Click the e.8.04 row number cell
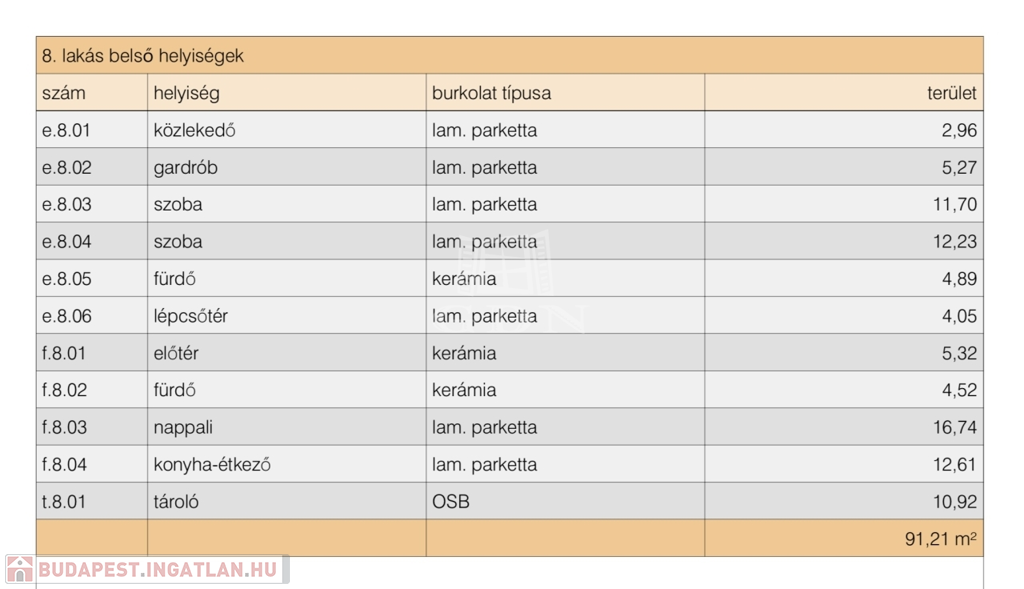Viewport: 1024px width, 589px height. point(66,241)
